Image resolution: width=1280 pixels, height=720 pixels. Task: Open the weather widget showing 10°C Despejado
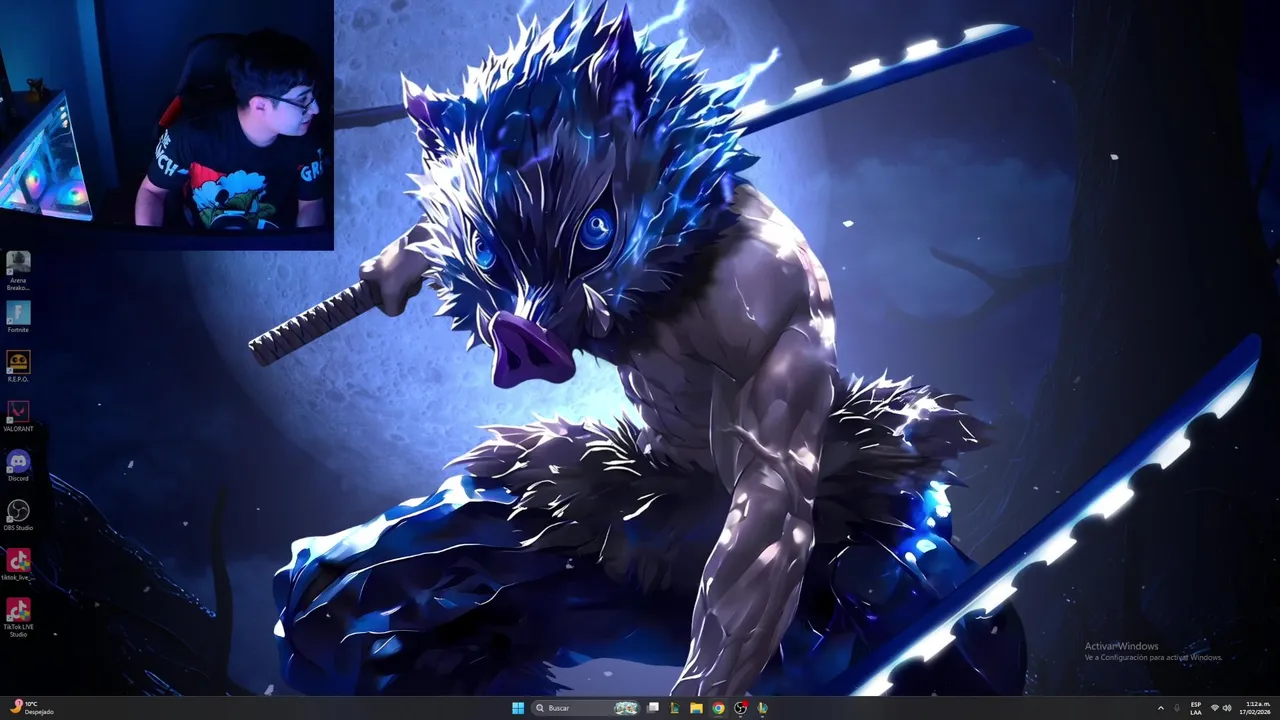point(31,708)
